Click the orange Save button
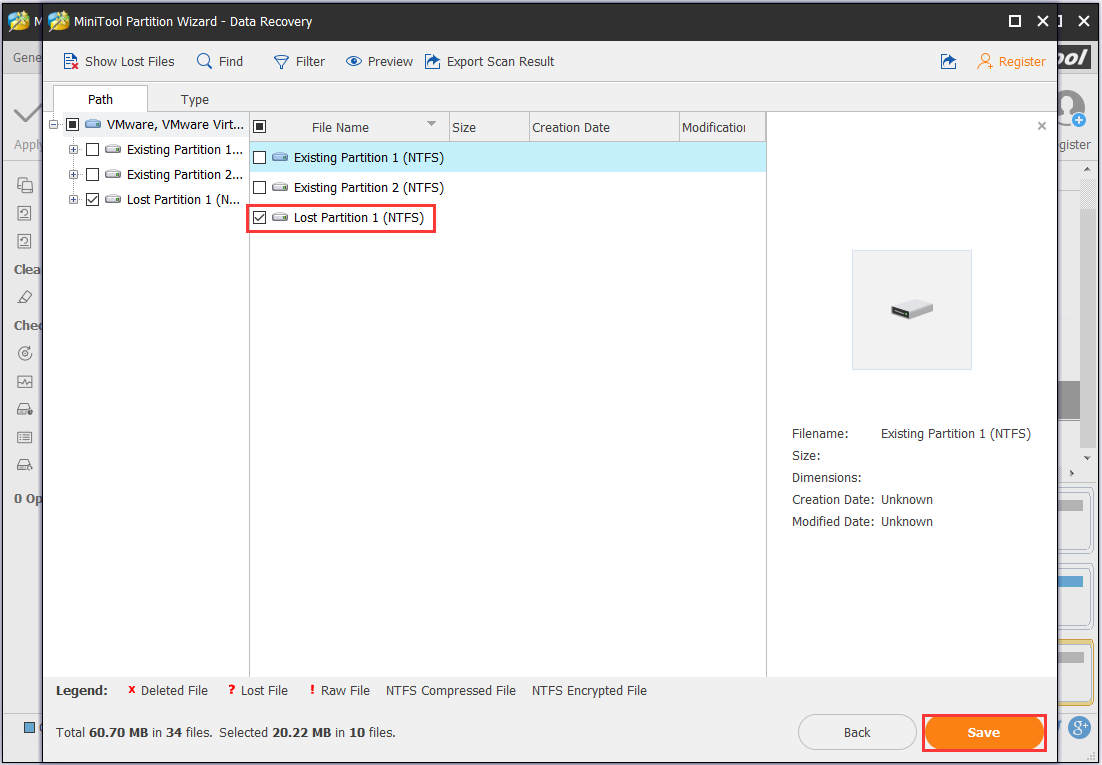Screen dimensions: 1102x765 tap(984, 733)
